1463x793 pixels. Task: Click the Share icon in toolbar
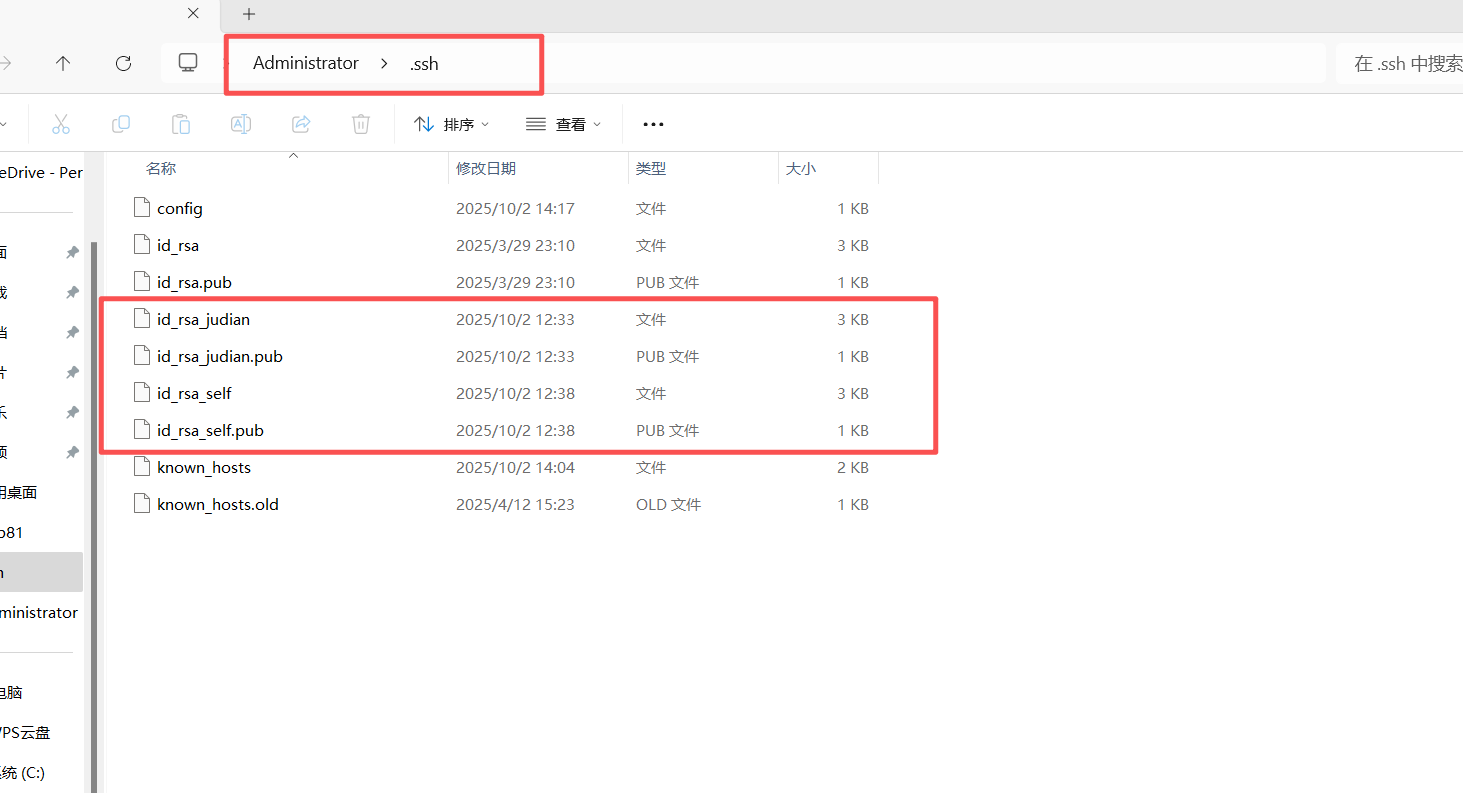pyautogui.click(x=301, y=124)
